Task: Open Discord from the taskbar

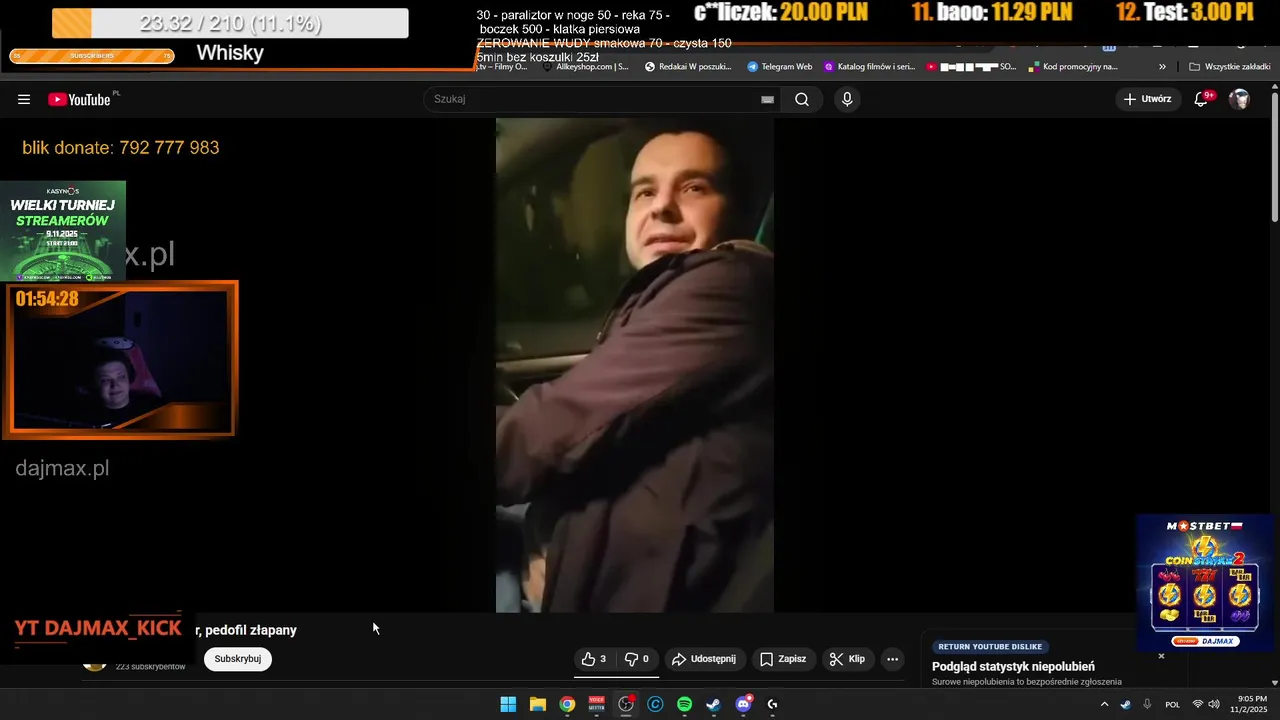Action: click(x=743, y=704)
